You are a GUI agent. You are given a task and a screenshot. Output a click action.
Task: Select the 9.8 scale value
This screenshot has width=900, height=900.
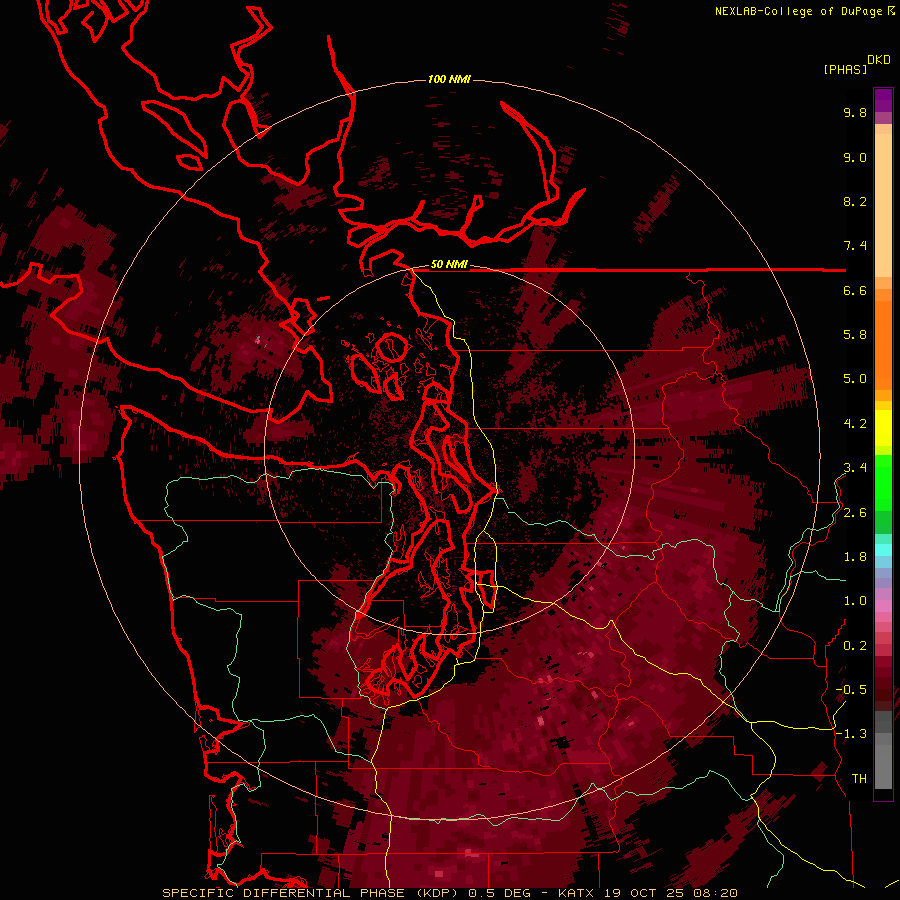pos(855,112)
